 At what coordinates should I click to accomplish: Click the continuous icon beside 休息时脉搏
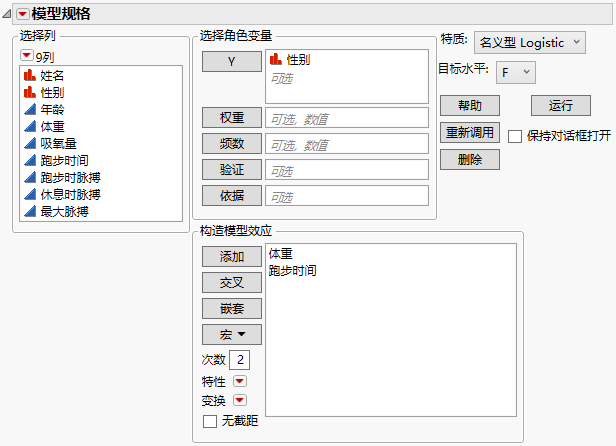pyautogui.click(x=30, y=194)
